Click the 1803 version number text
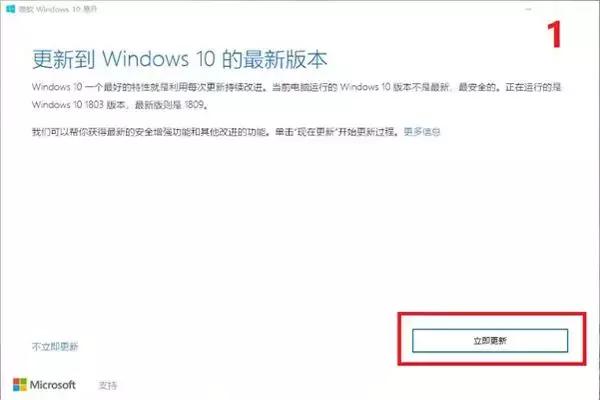Screen dimensions: 600x400 [x=94, y=104]
